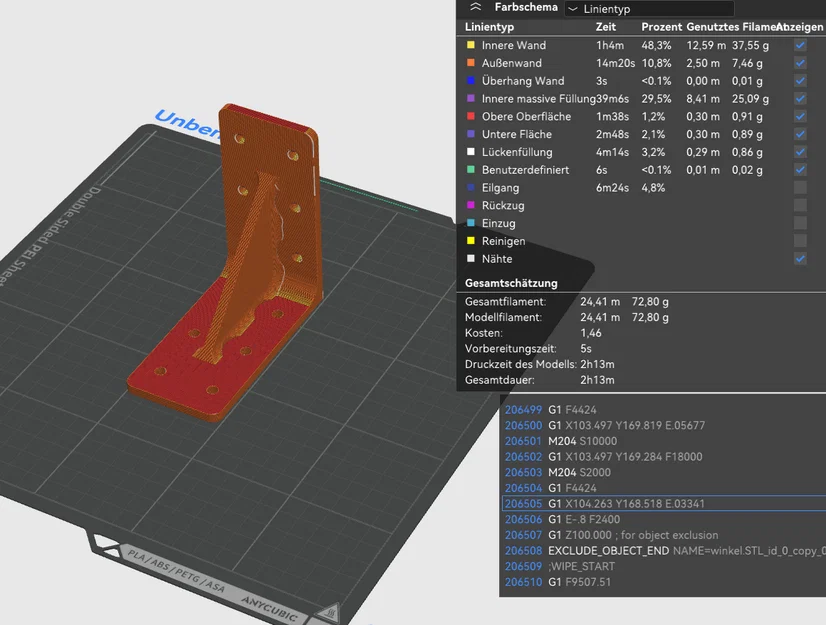Toggle the Außenwand visibility checkbox
The image size is (826, 625).
click(800, 63)
